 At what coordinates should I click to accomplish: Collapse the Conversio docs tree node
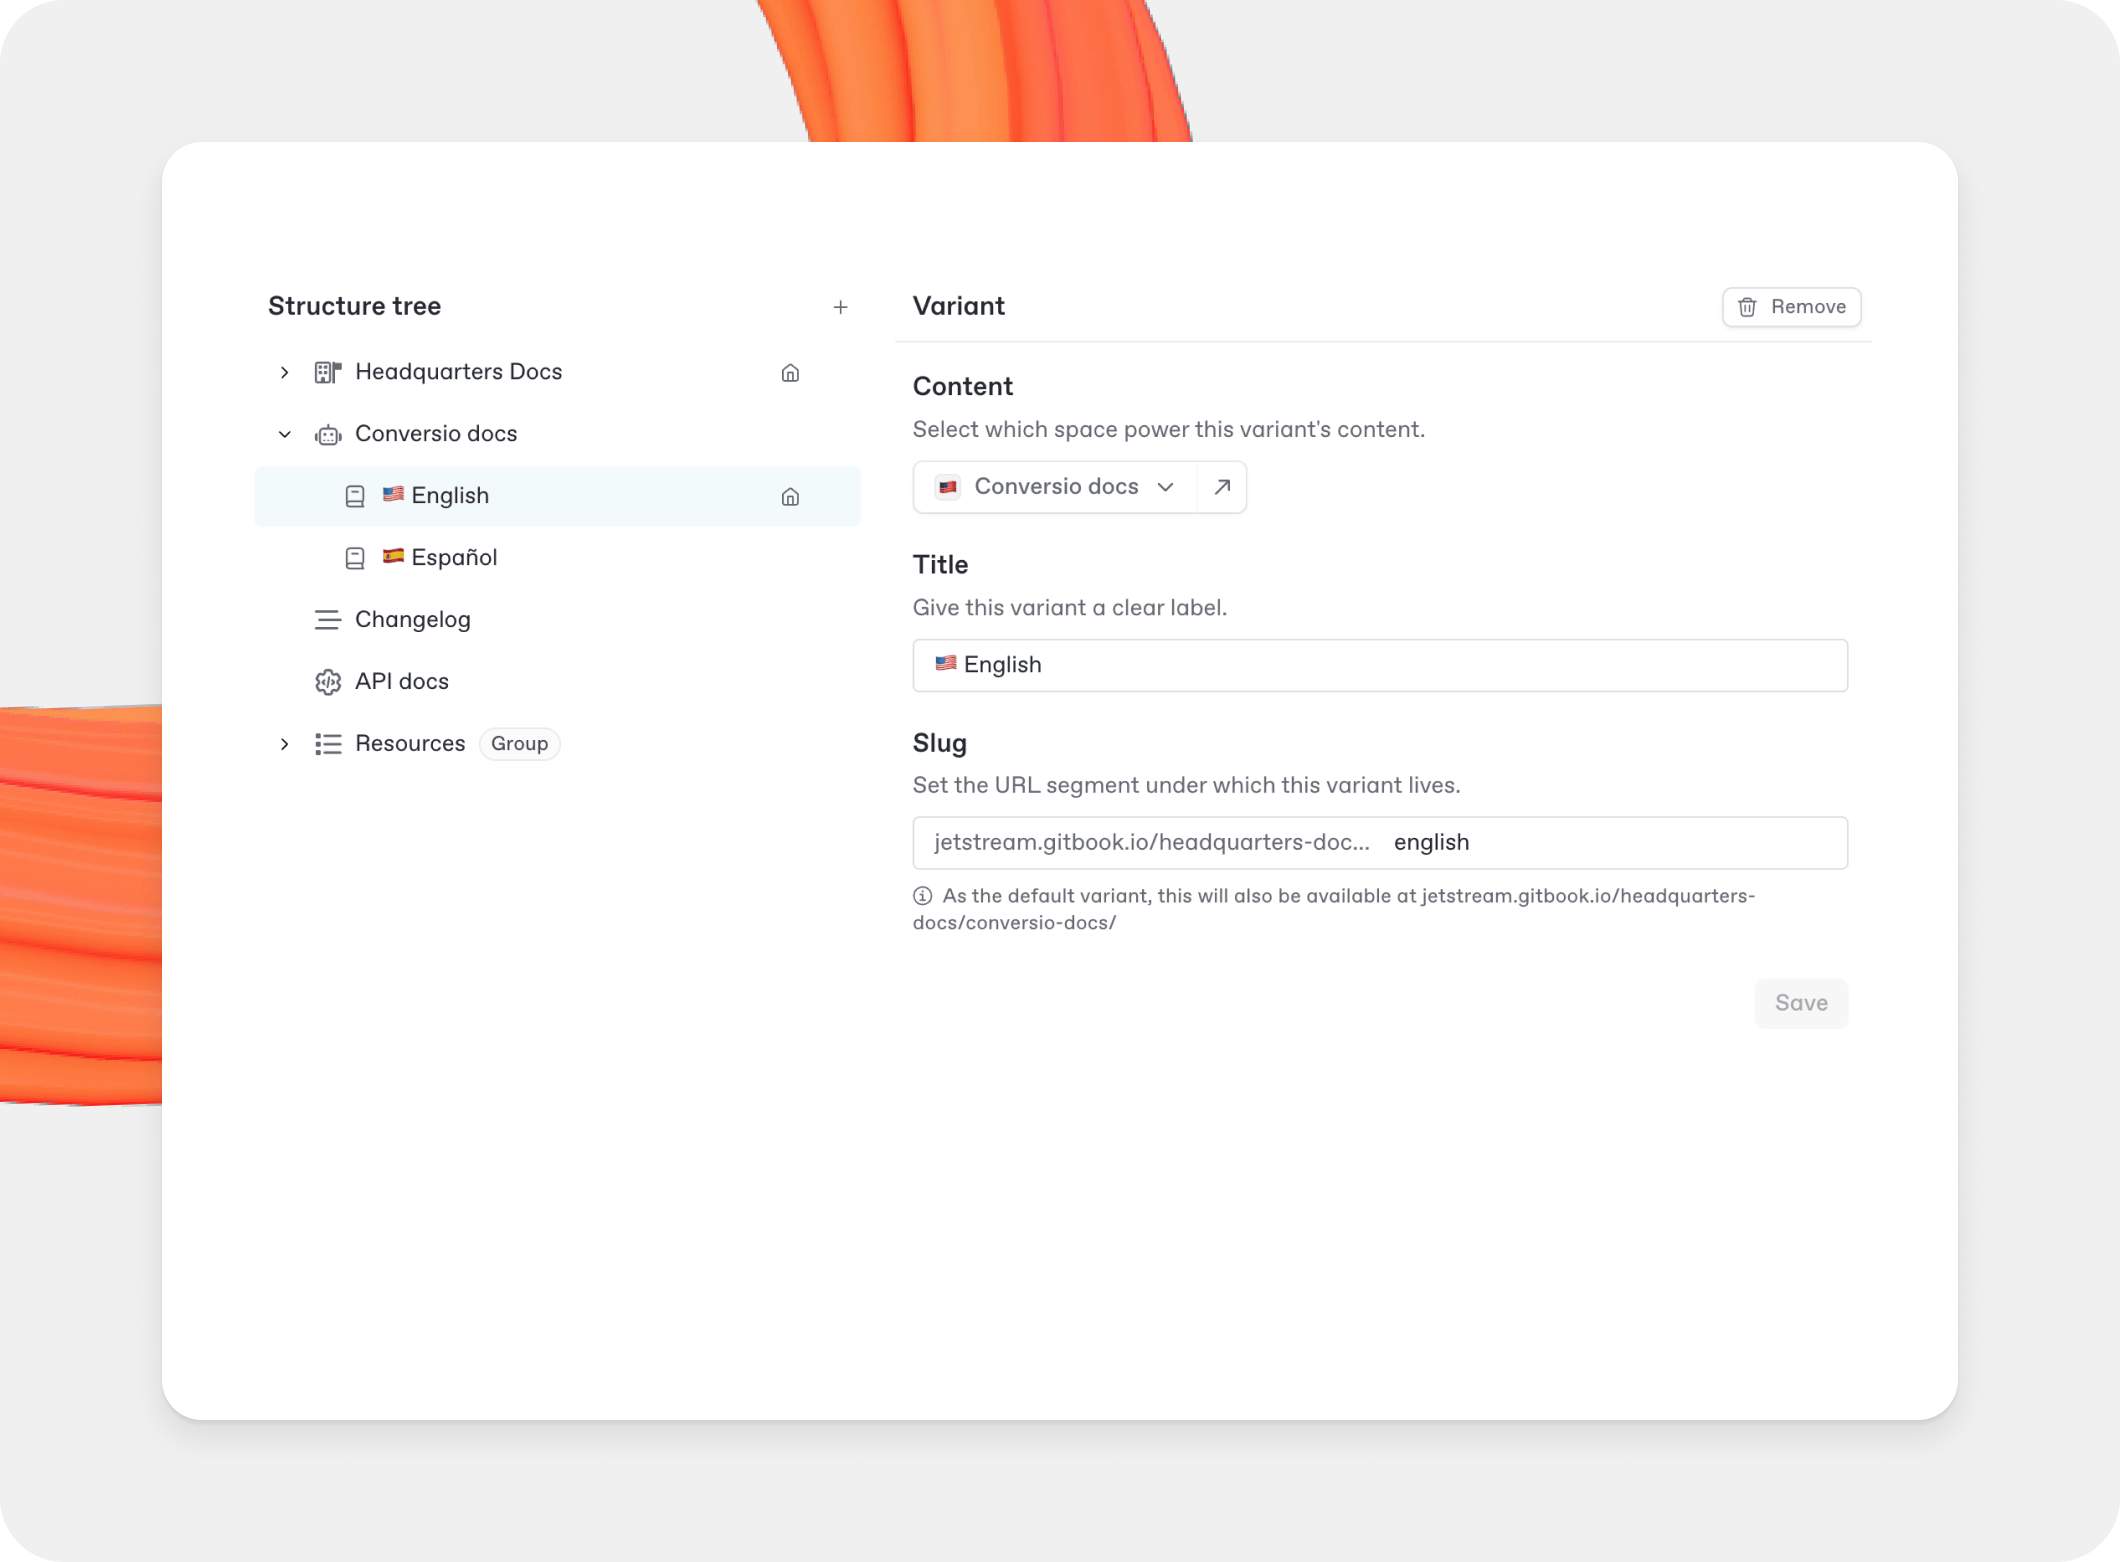pyautogui.click(x=285, y=435)
